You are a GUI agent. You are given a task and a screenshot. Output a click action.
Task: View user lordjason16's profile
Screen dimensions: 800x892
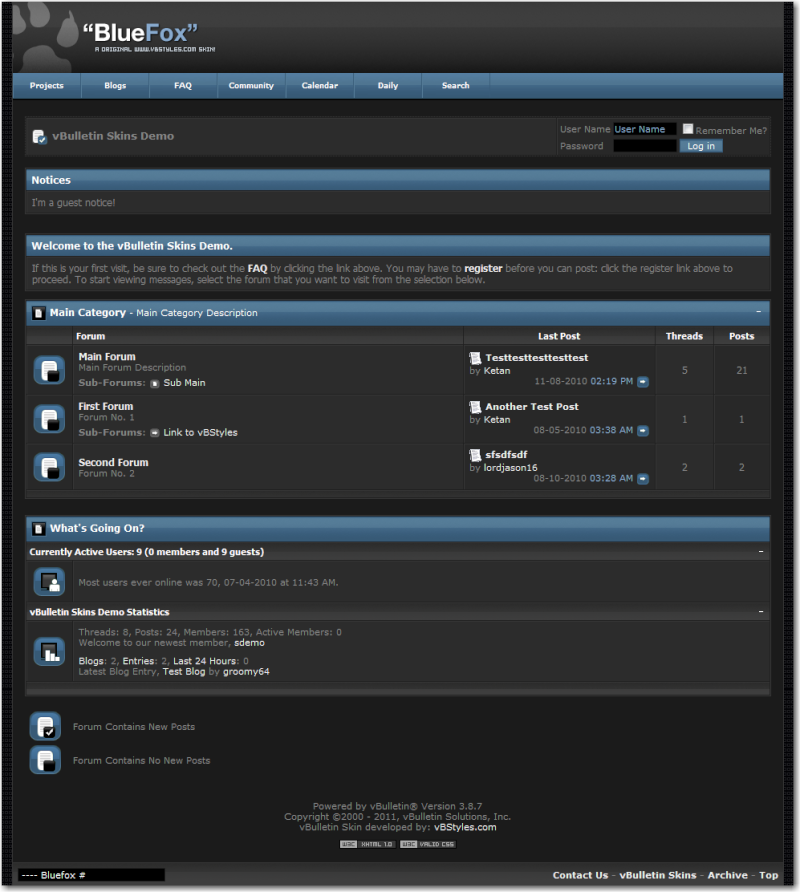click(x=510, y=468)
